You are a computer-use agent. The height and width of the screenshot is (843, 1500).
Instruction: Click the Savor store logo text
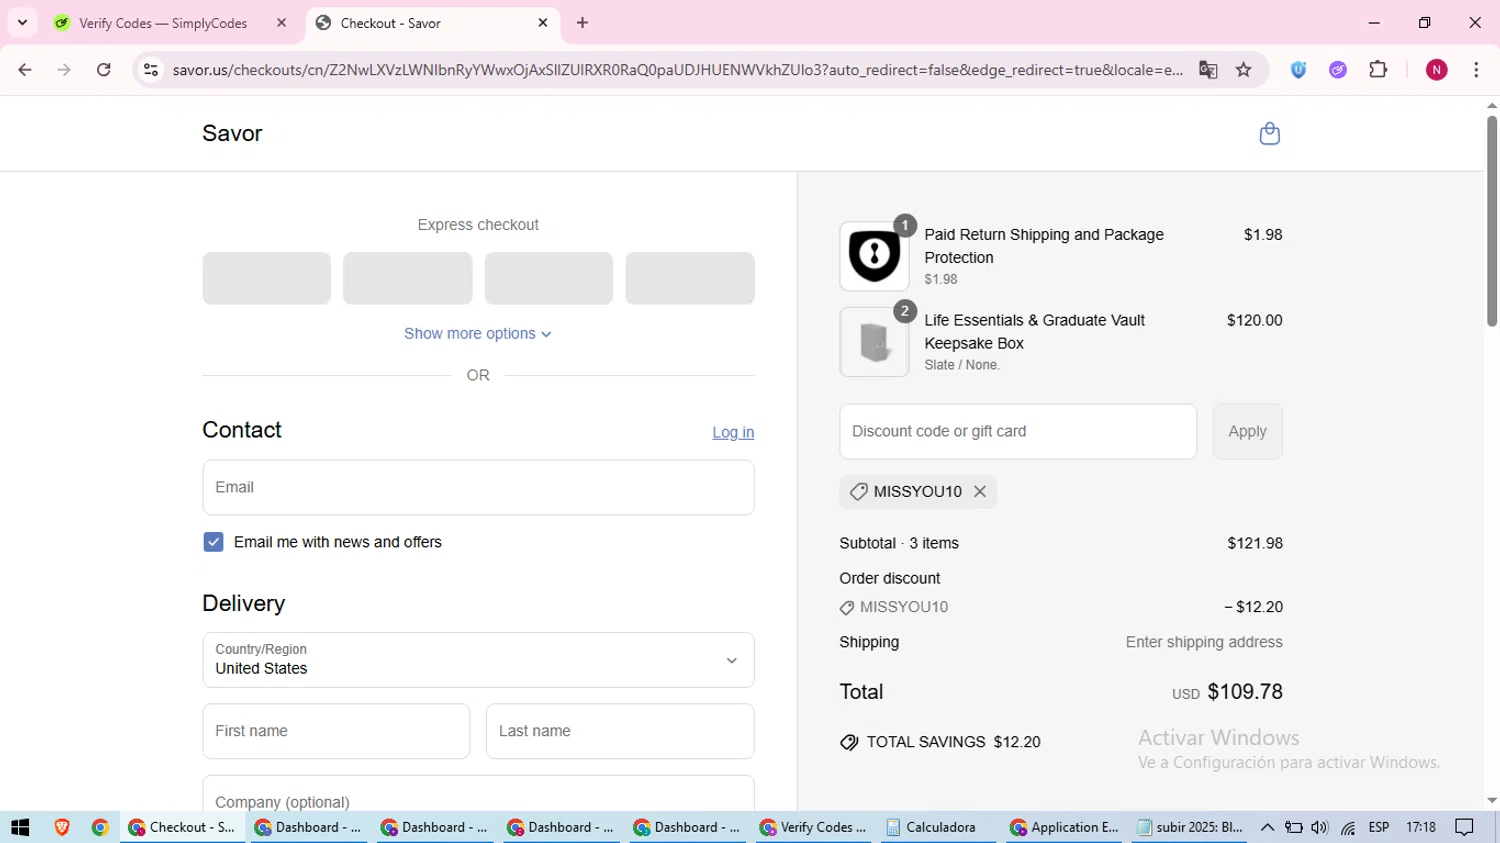point(232,134)
